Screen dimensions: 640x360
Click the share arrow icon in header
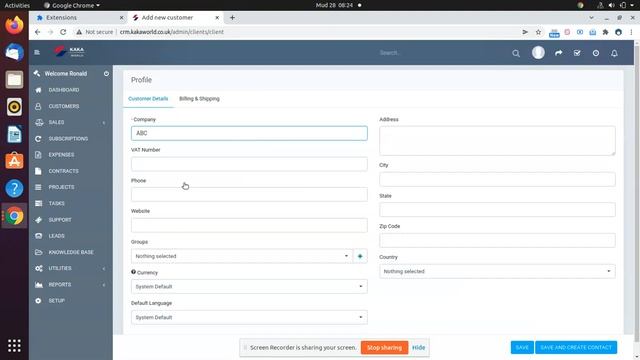[x=558, y=53]
